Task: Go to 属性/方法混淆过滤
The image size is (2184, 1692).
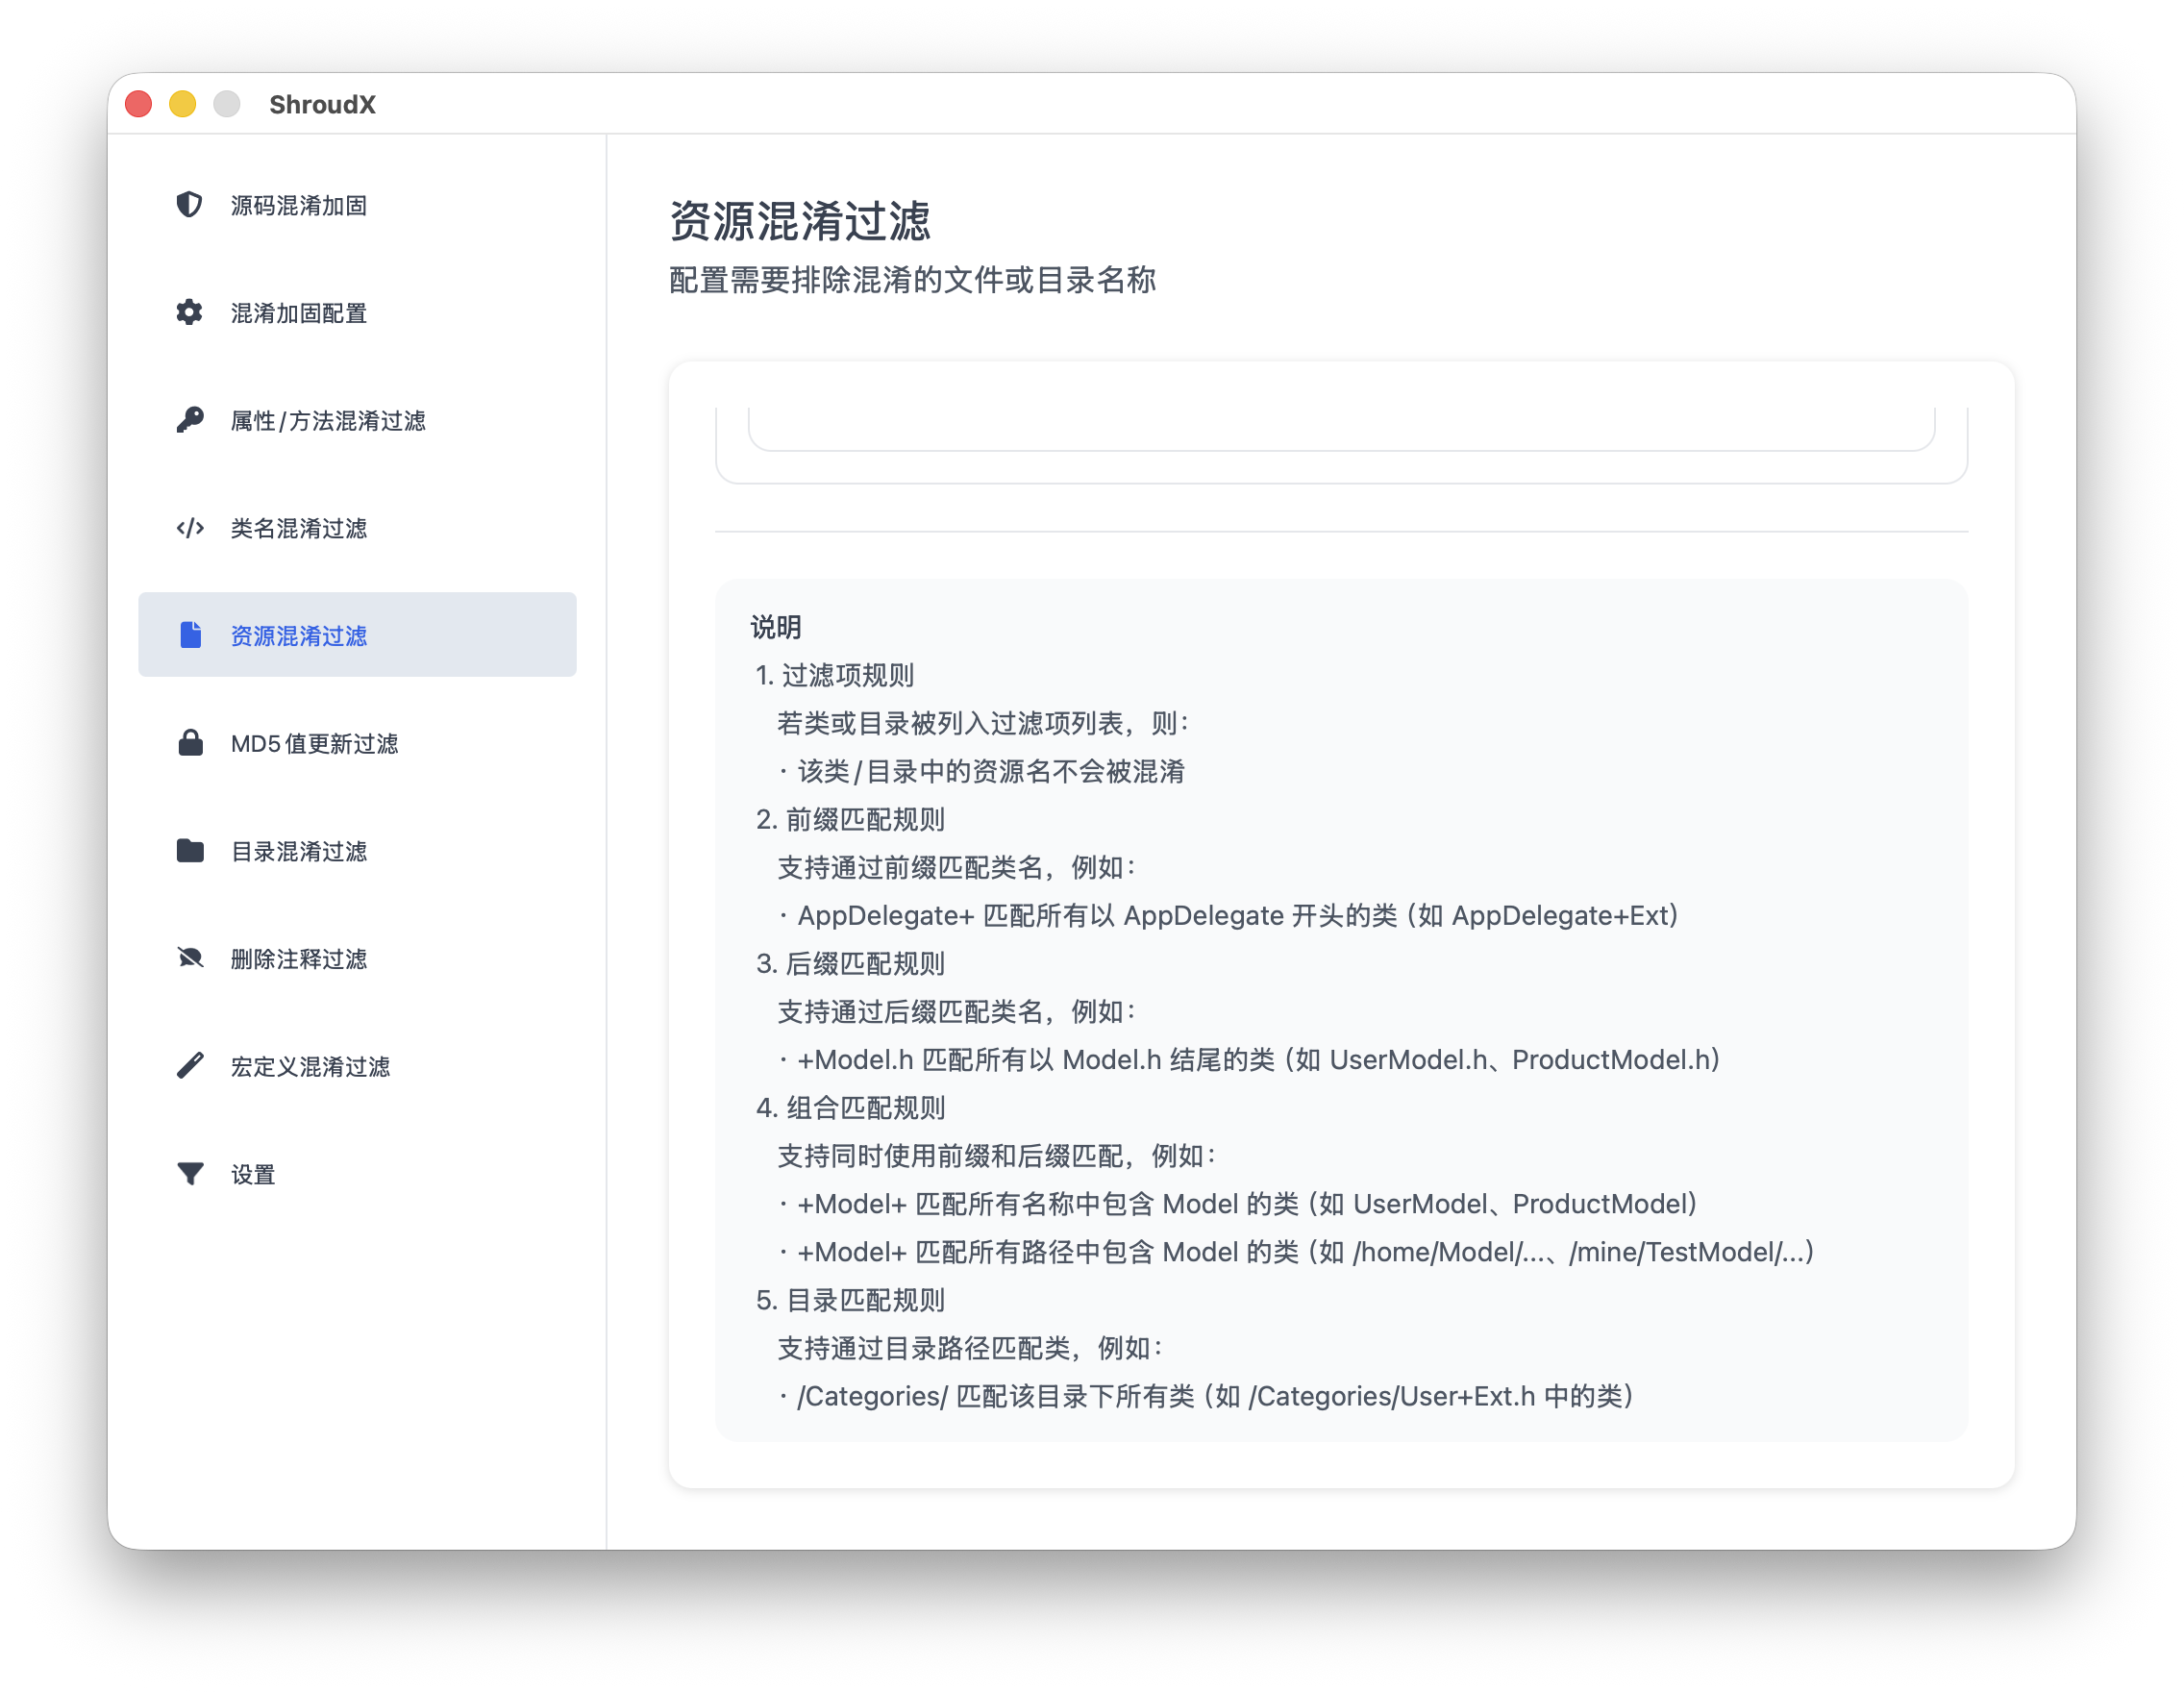Action: tap(357, 420)
